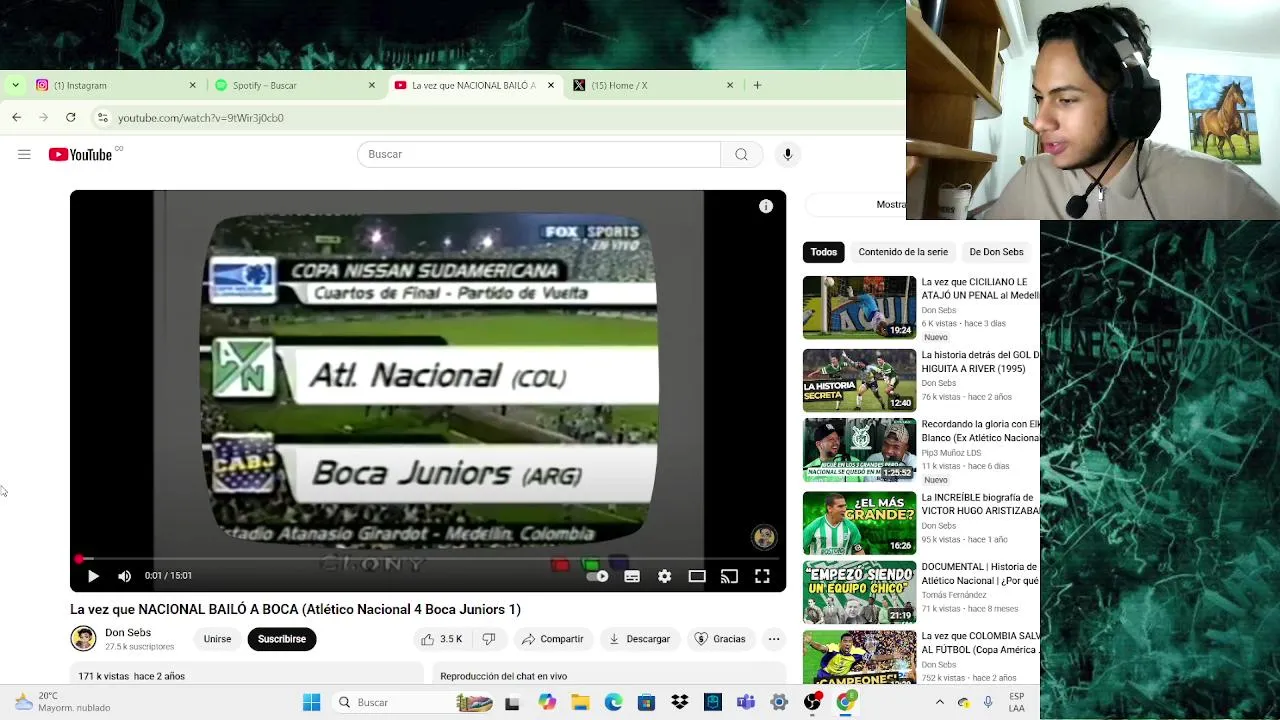Image resolution: width=1280 pixels, height=720 pixels.
Task: Close the Spotify tab
Action: [x=371, y=85]
